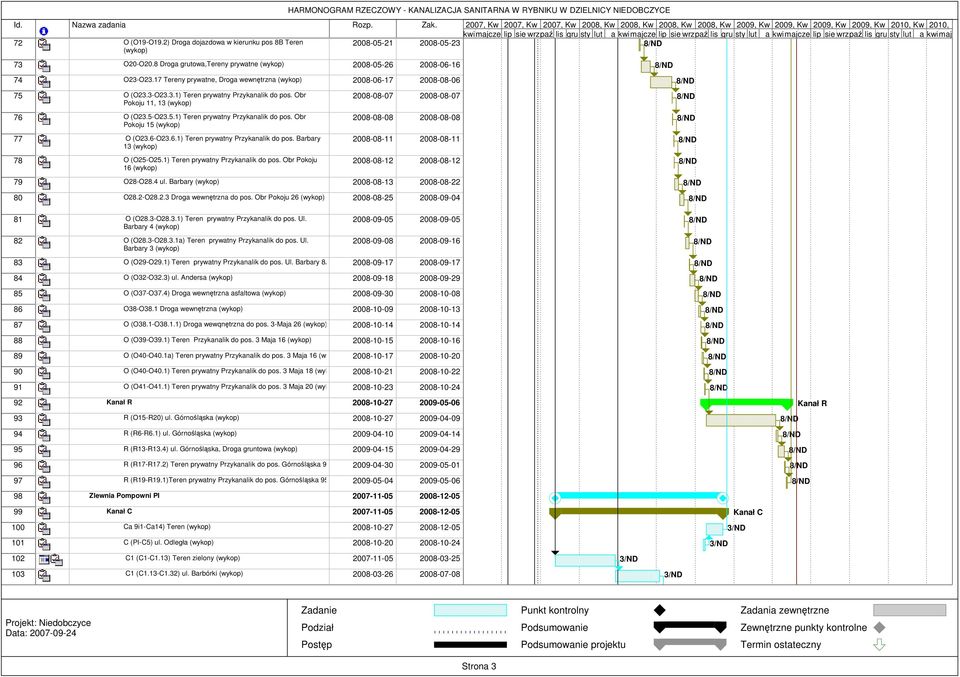Click the note icon in row 94

pyautogui.click(x=44, y=436)
